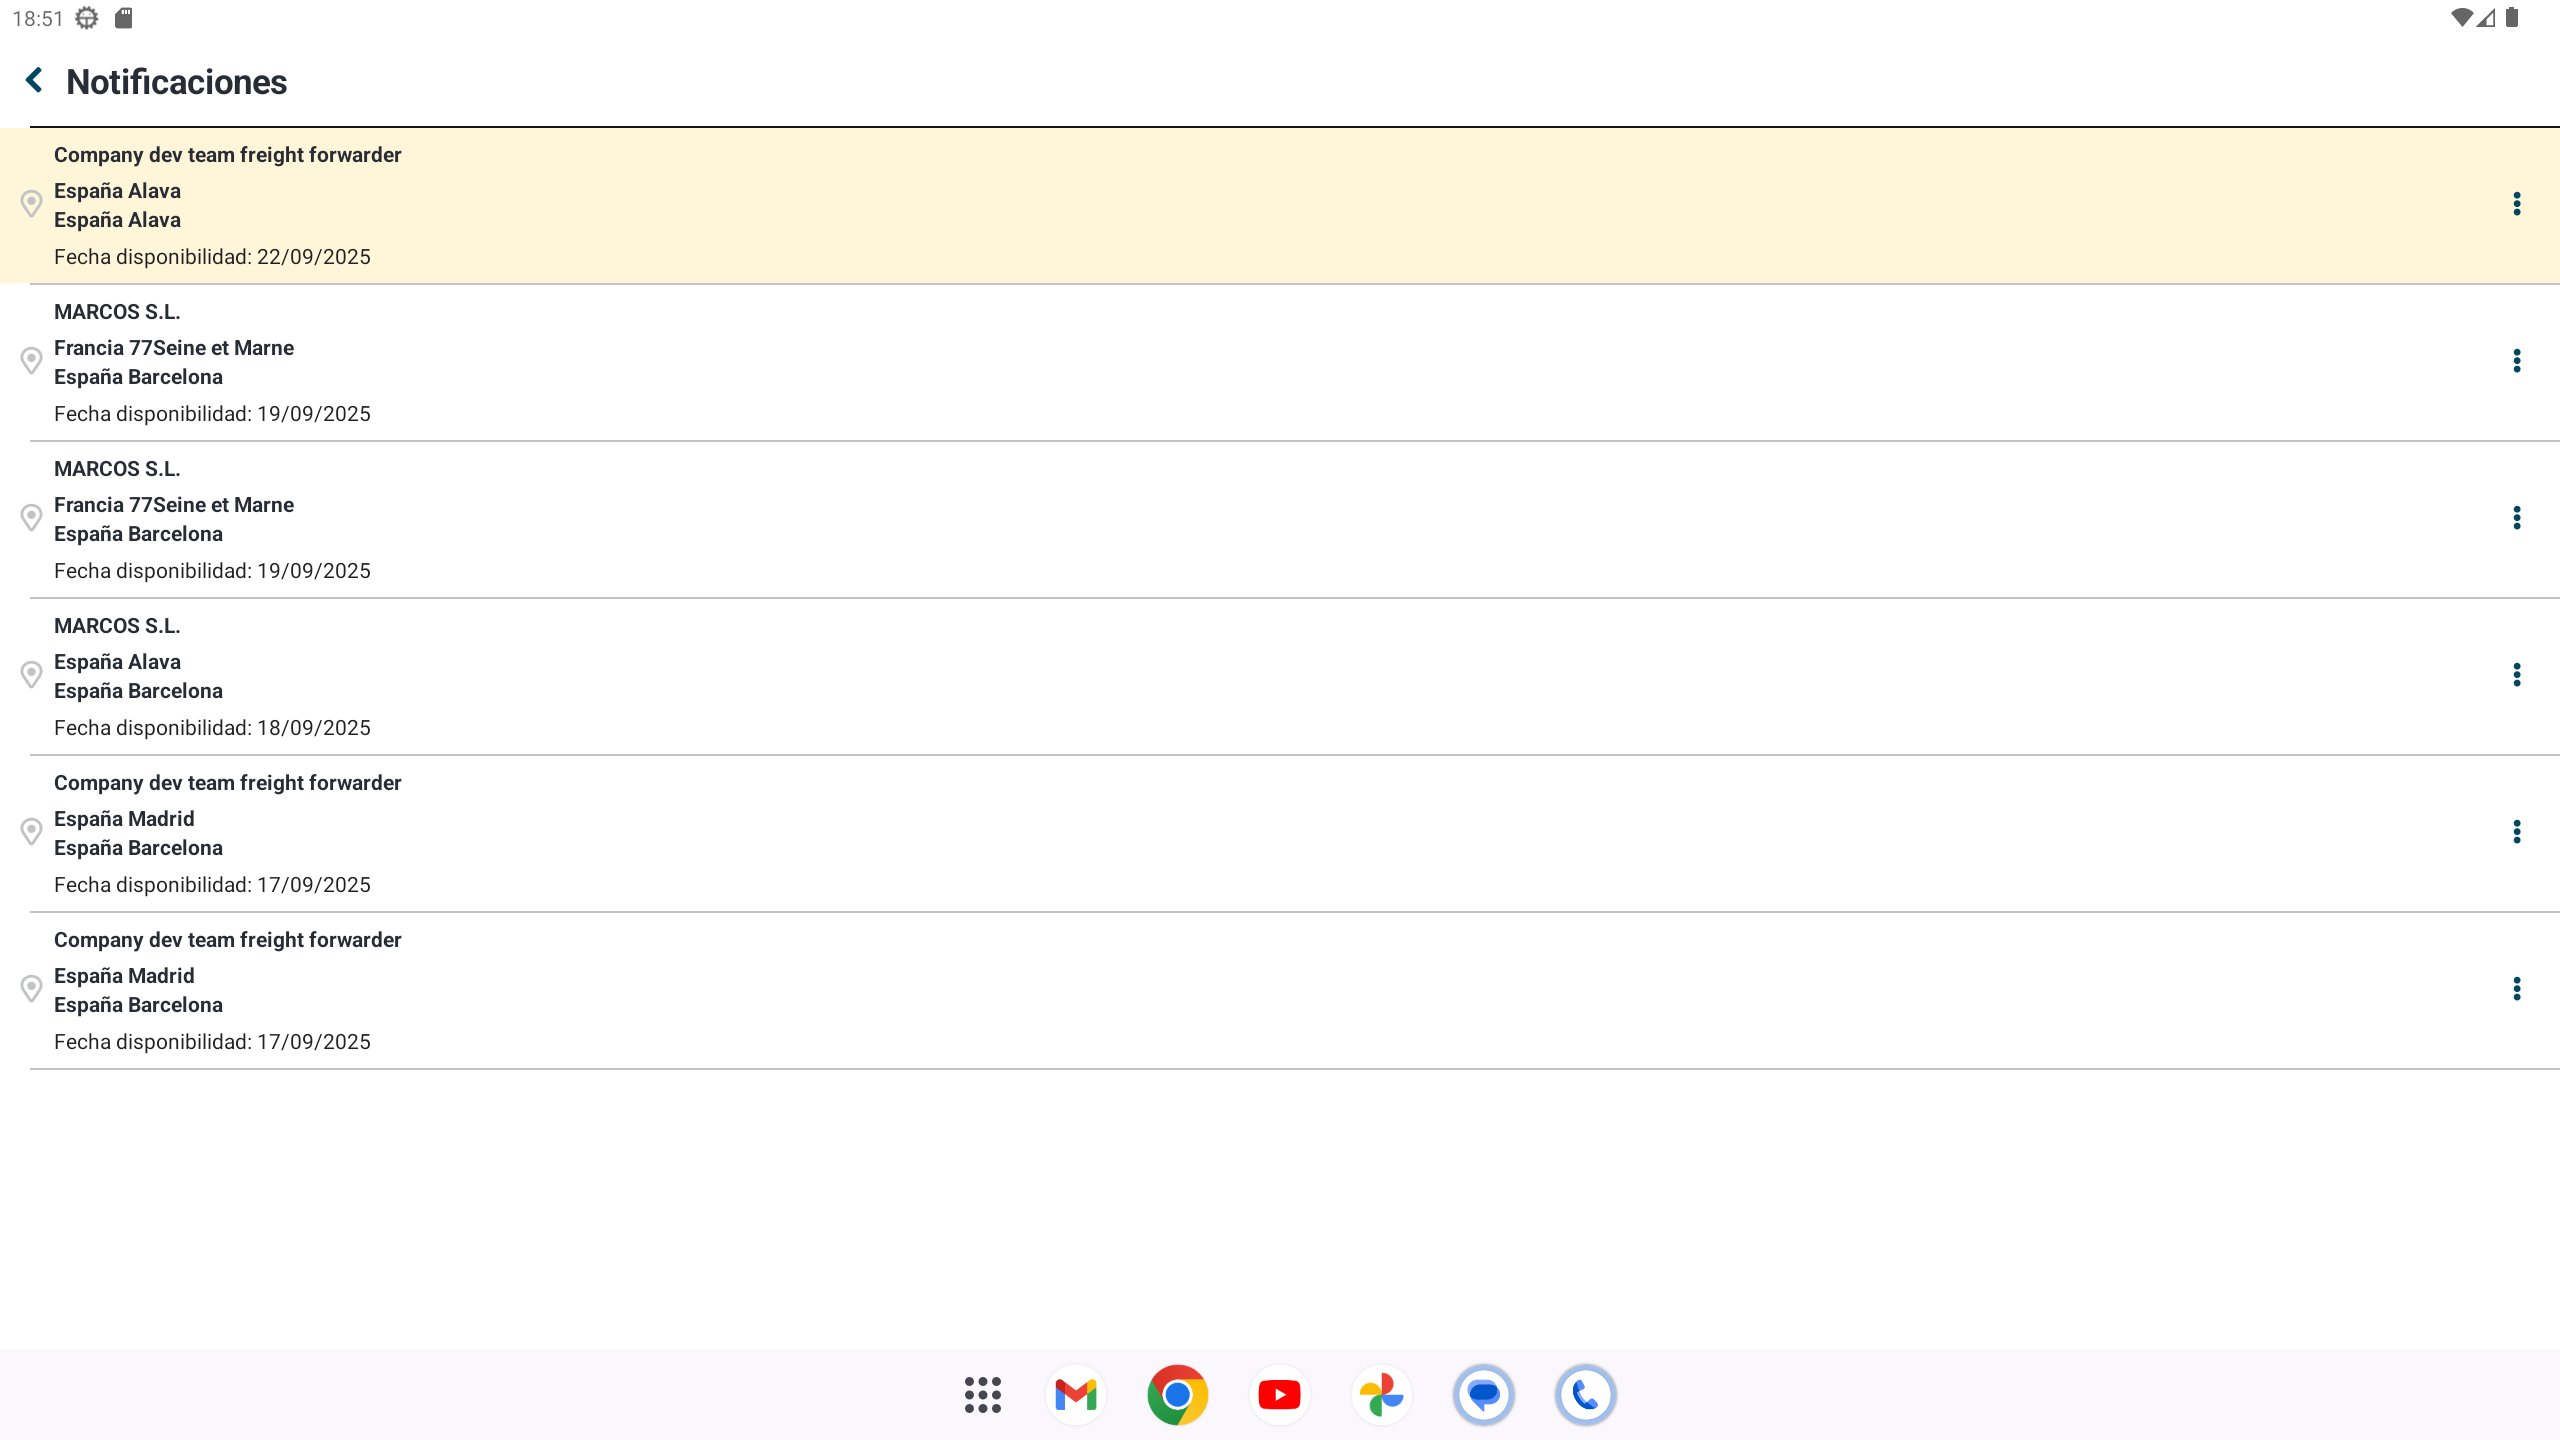Launch Gmail from the taskbar
The height and width of the screenshot is (1440, 2560).
pos(1076,1395)
